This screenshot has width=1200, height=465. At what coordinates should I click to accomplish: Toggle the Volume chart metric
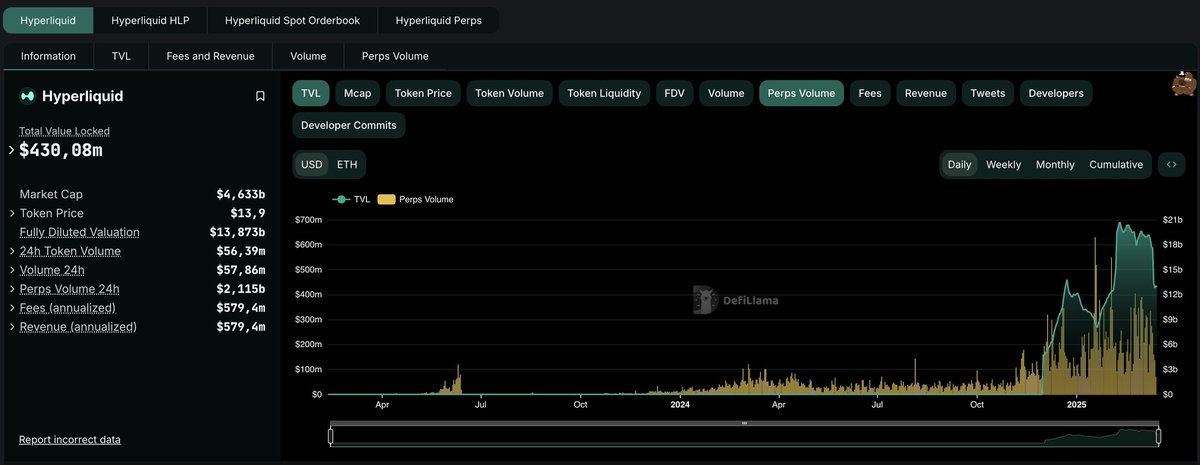(x=726, y=93)
